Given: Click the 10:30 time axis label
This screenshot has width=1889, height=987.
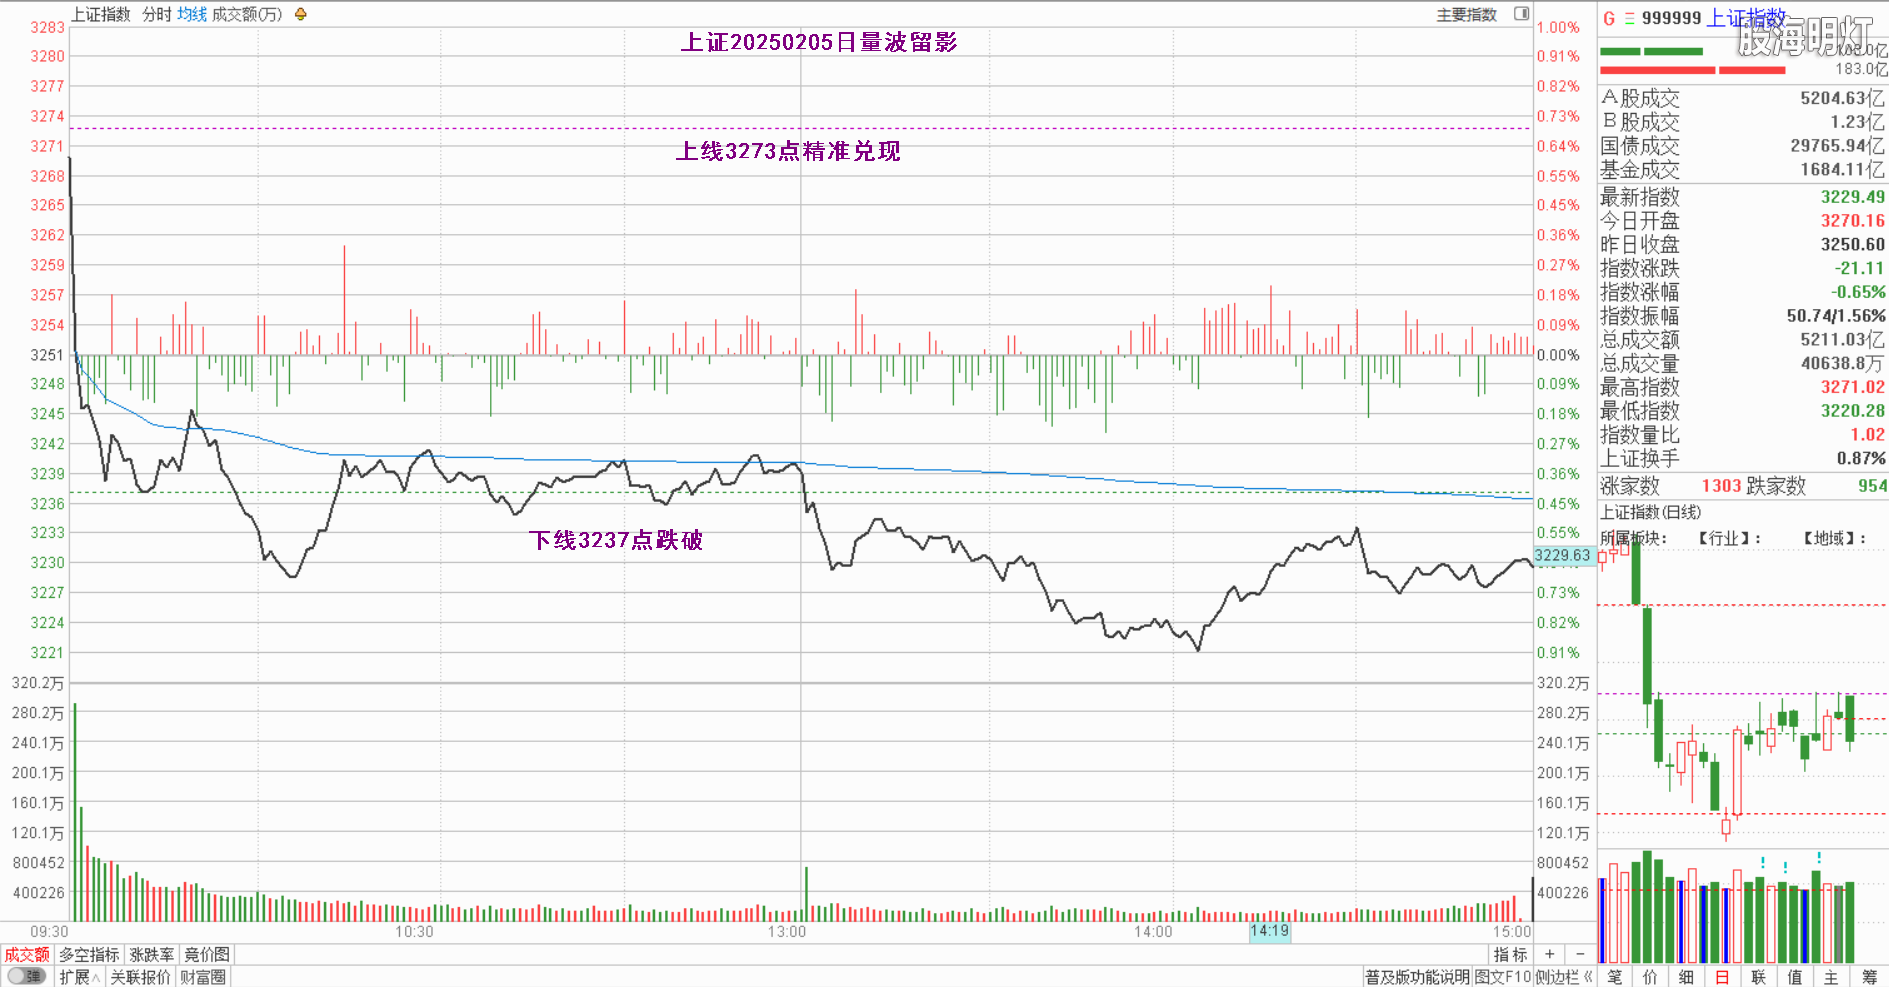Looking at the screenshot, I should [x=414, y=932].
